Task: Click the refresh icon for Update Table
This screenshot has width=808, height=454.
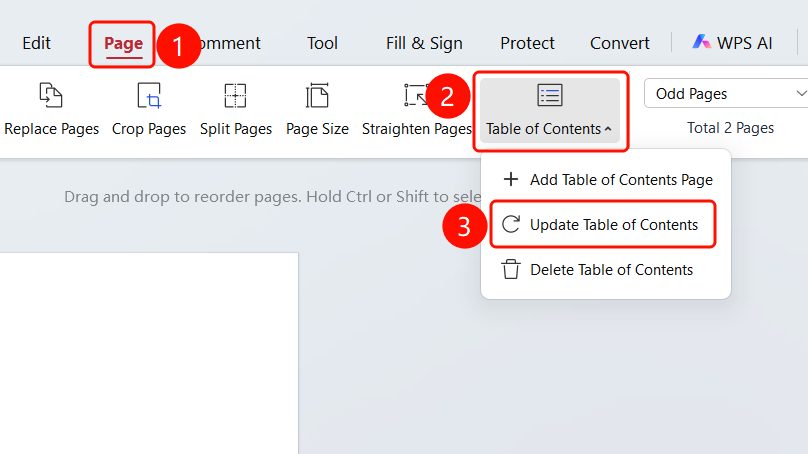Action: tap(511, 224)
